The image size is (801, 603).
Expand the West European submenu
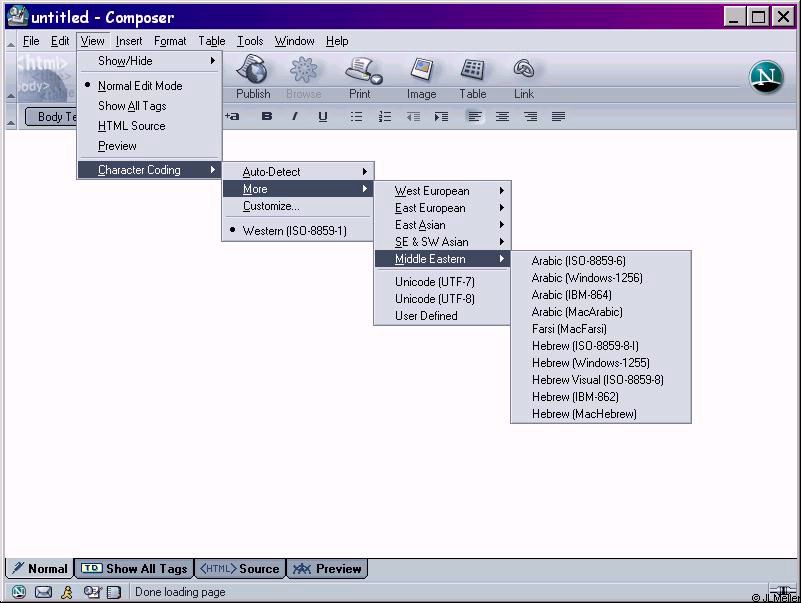click(442, 191)
